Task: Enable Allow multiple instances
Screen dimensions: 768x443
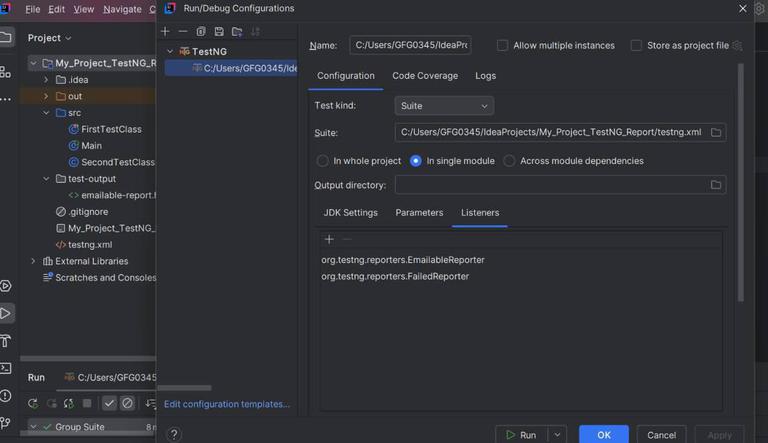Action: 503,46
